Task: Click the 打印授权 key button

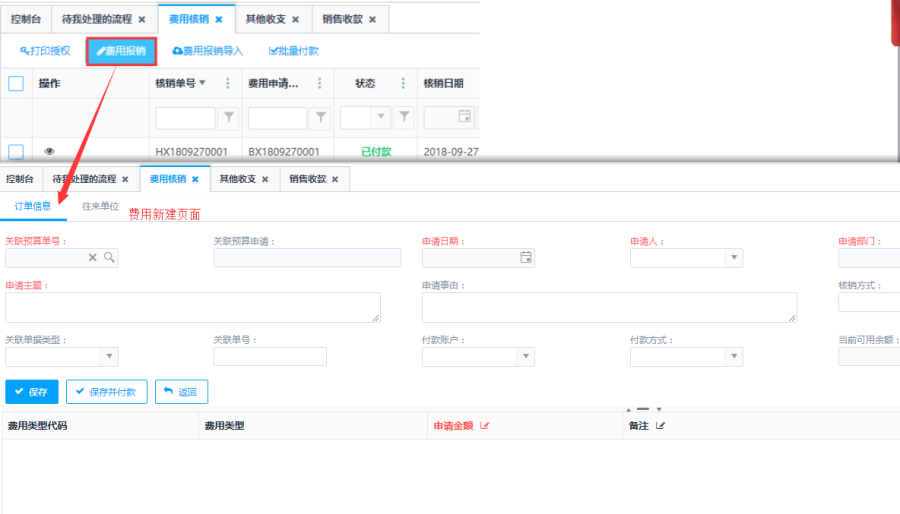Action: coord(45,51)
